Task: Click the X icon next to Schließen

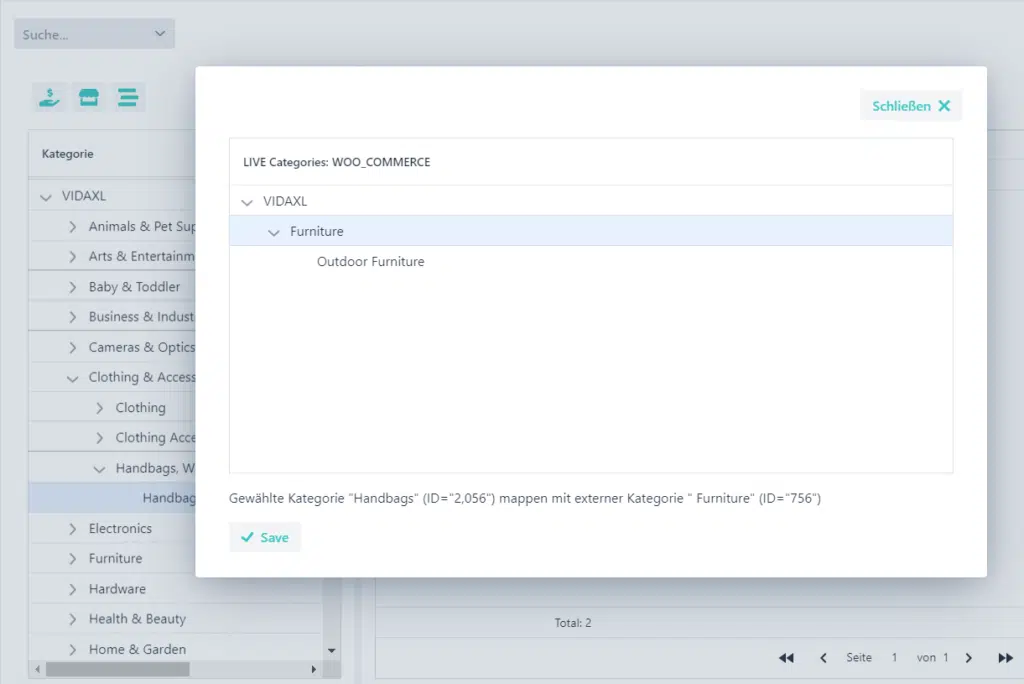Action: click(x=944, y=106)
